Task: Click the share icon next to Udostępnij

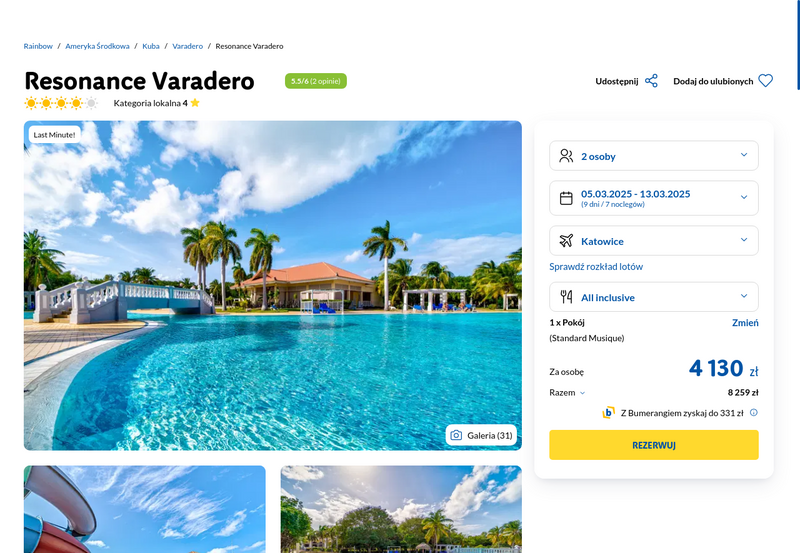Action: 651,81
